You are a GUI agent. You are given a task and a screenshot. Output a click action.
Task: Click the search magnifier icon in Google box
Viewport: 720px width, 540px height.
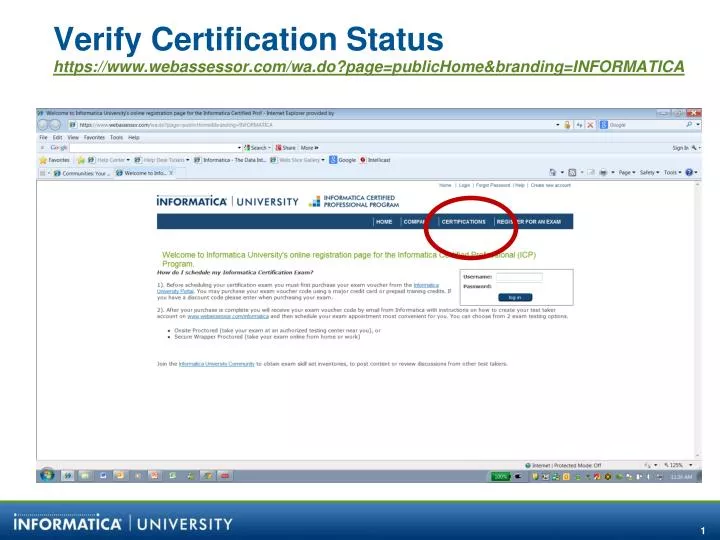pyautogui.click(x=689, y=124)
